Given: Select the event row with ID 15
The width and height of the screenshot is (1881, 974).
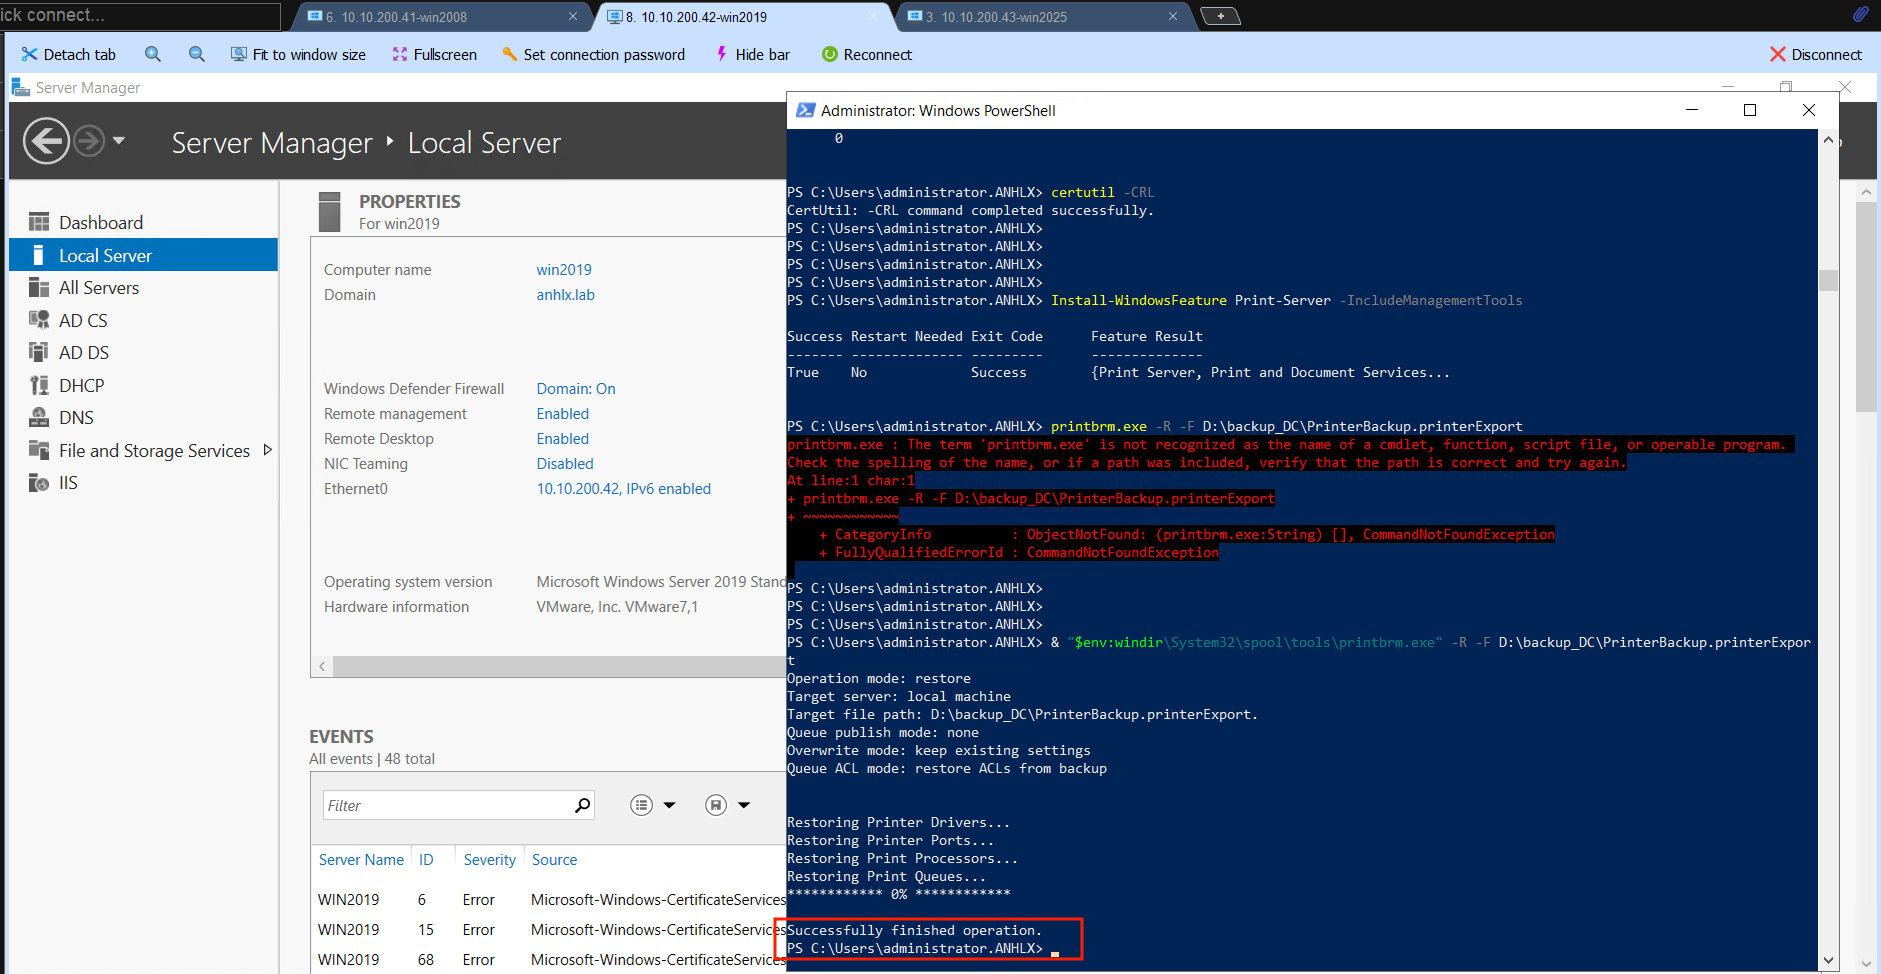Looking at the screenshot, I should [x=549, y=929].
